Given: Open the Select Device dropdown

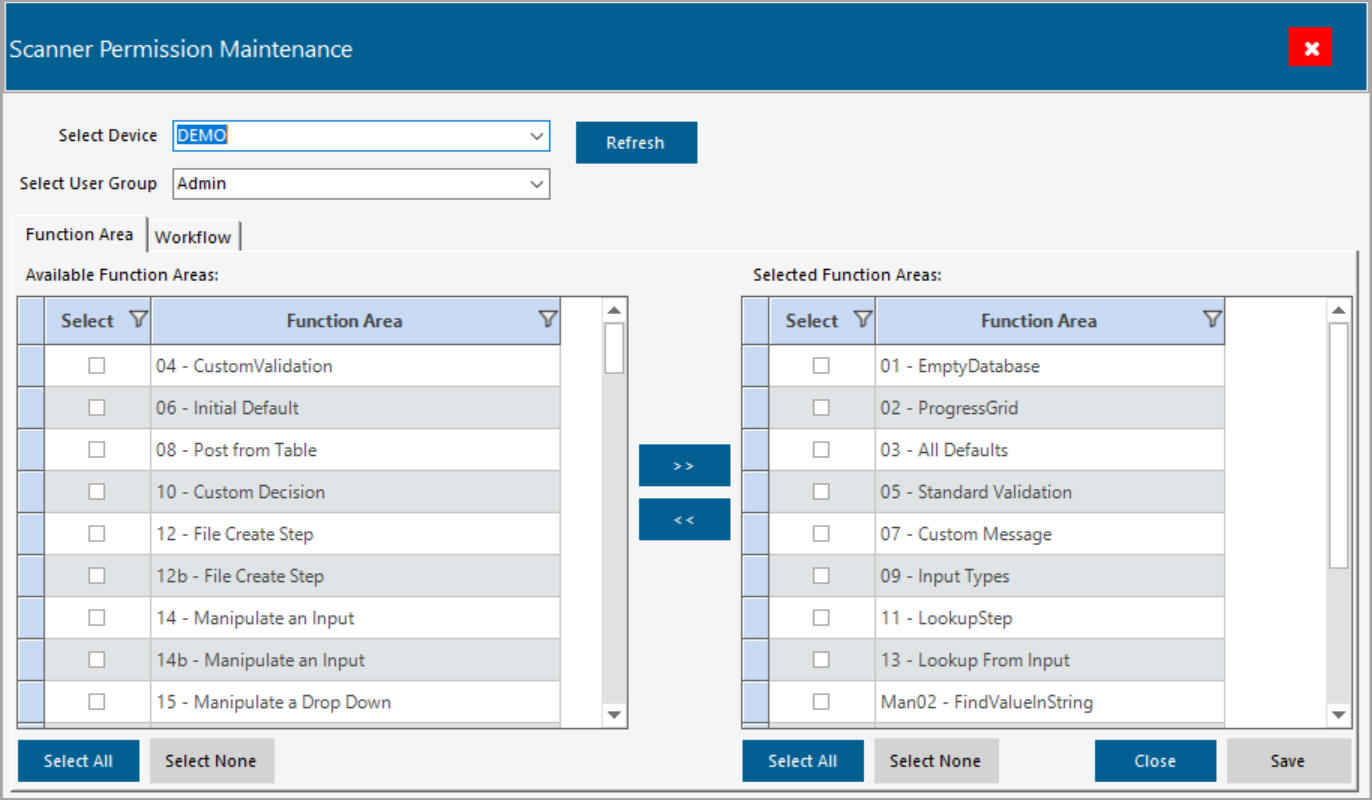Looking at the screenshot, I should (537, 136).
